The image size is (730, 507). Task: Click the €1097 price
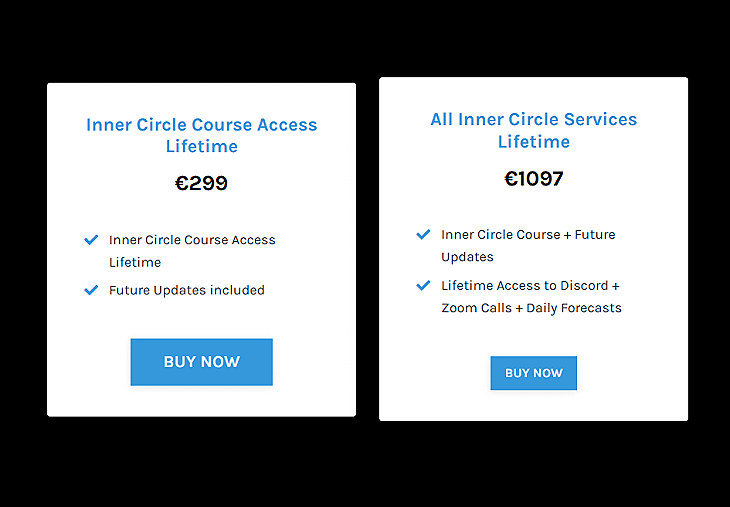(533, 179)
